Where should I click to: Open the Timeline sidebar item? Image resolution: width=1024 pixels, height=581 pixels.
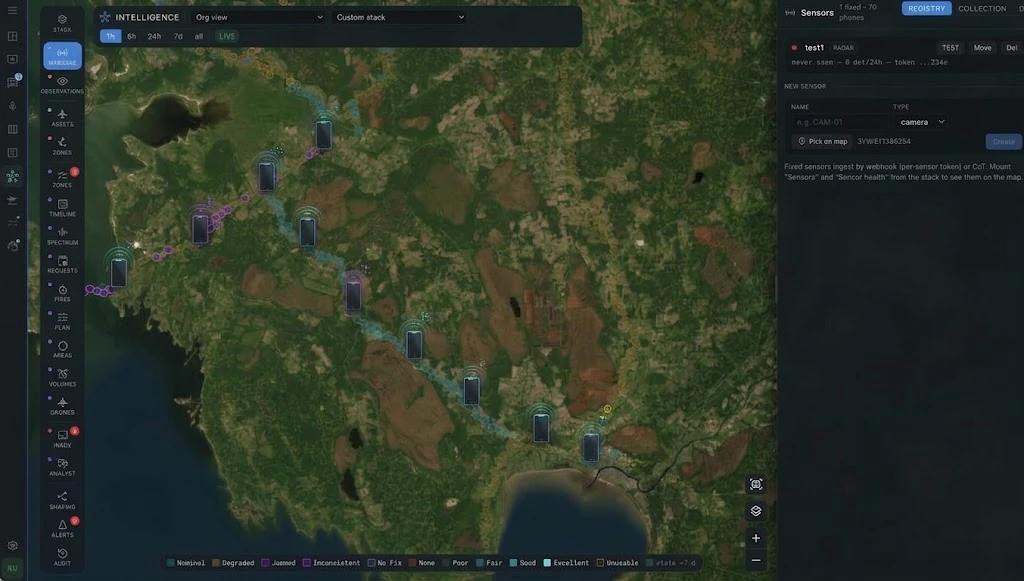[x=62, y=208]
